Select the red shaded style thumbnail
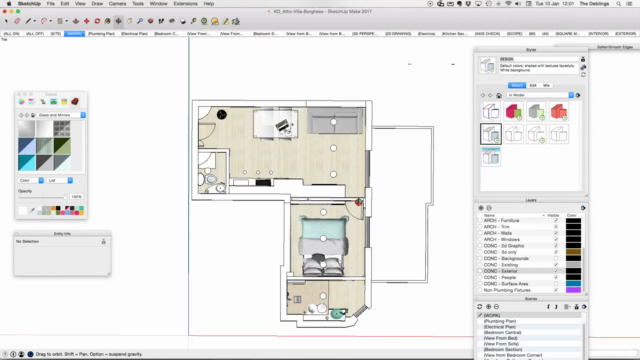Image resolution: width=640 pixels, height=360 pixels. [x=559, y=111]
